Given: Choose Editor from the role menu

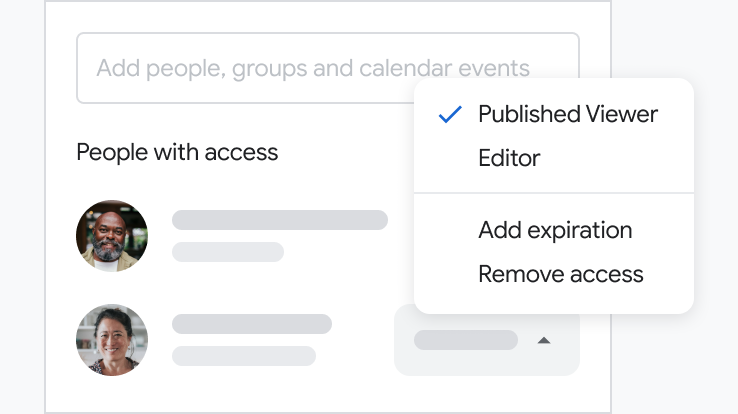Looking at the screenshot, I should [x=509, y=158].
